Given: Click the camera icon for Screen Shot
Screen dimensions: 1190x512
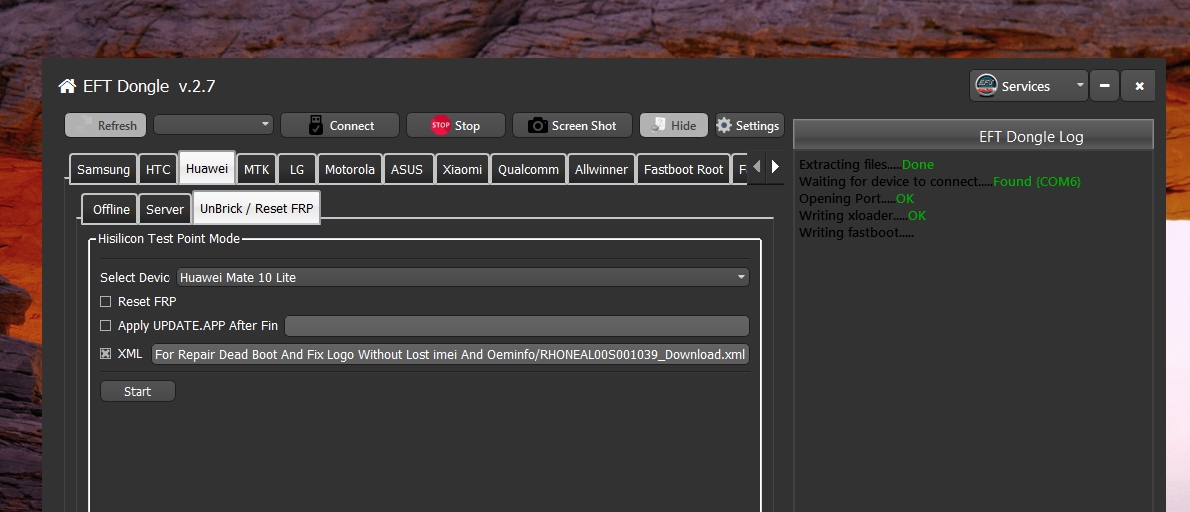Looking at the screenshot, I should click(537, 125).
